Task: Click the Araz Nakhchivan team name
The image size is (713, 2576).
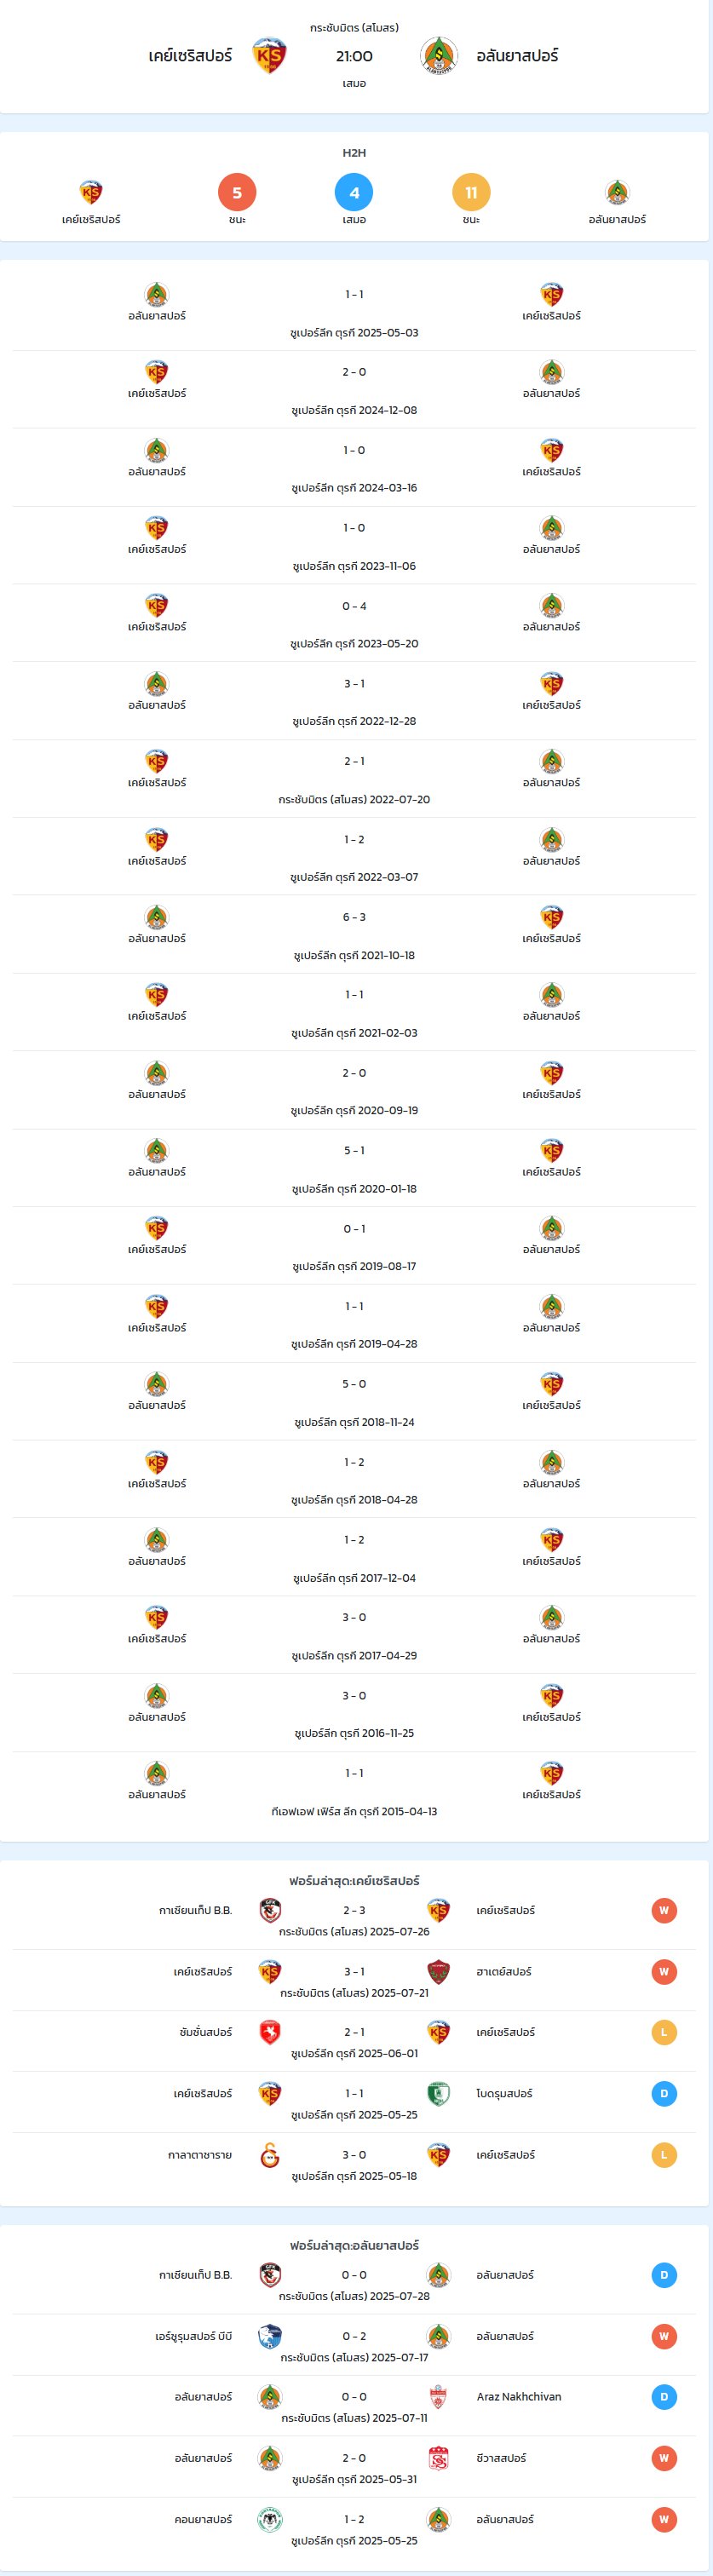Action: pyautogui.click(x=519, y=2397)
